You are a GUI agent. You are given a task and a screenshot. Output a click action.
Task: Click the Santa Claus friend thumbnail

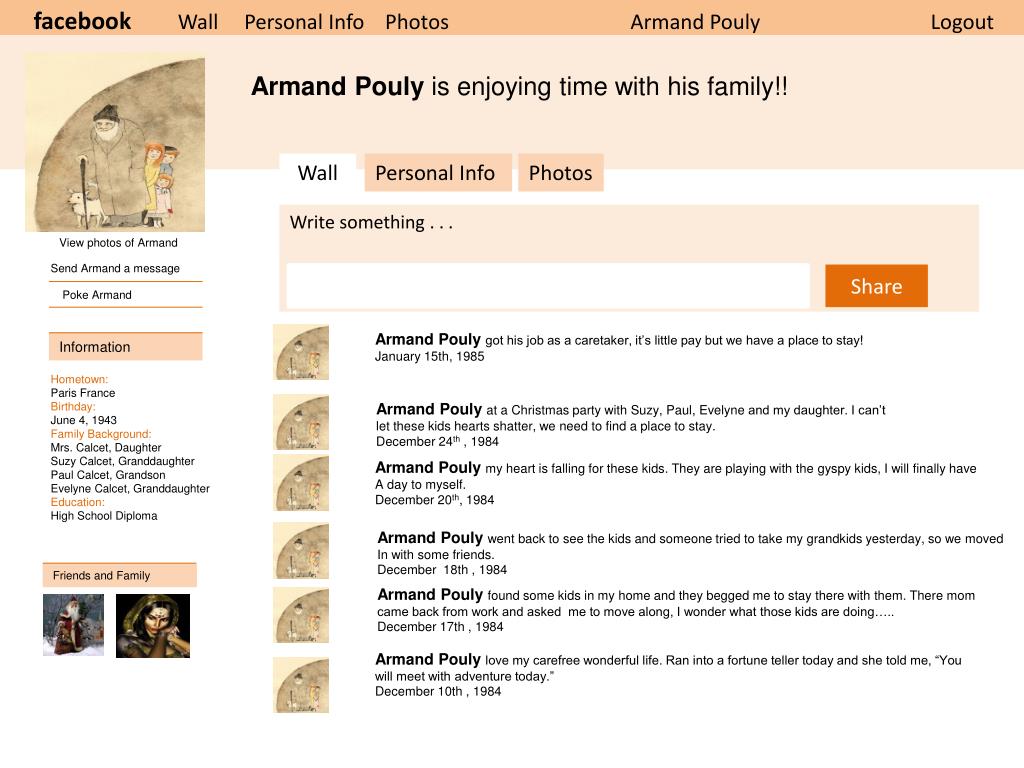[x=73, y=625]
